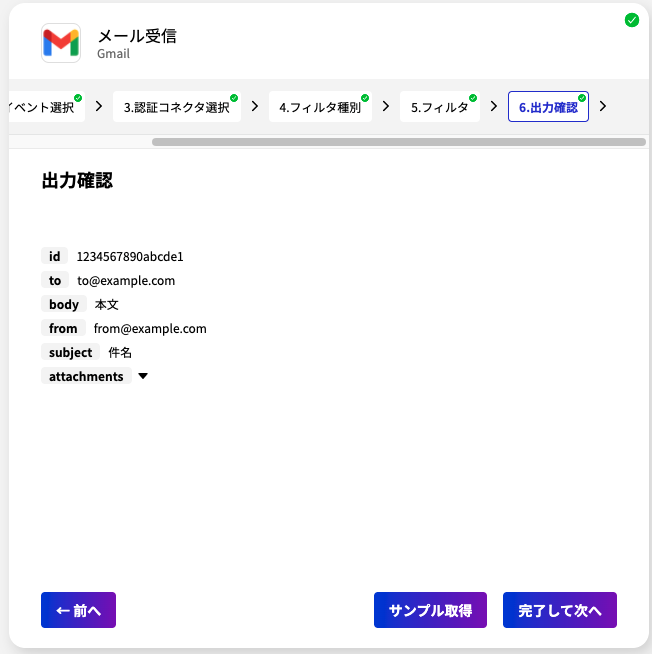Click the 本文 body value
Screen dimensions: 652x654
pyautogui.click(x=107, y=304)
